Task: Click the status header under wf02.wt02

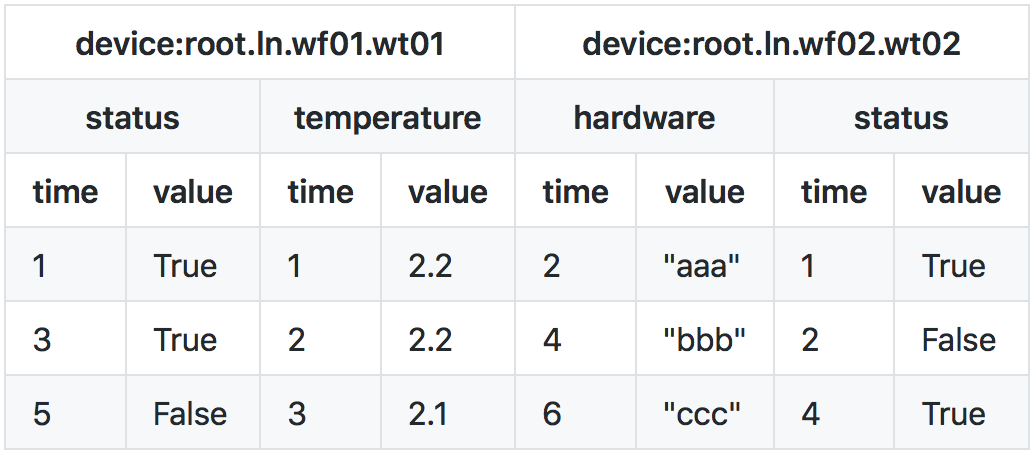Action: (x=901, y=118)
